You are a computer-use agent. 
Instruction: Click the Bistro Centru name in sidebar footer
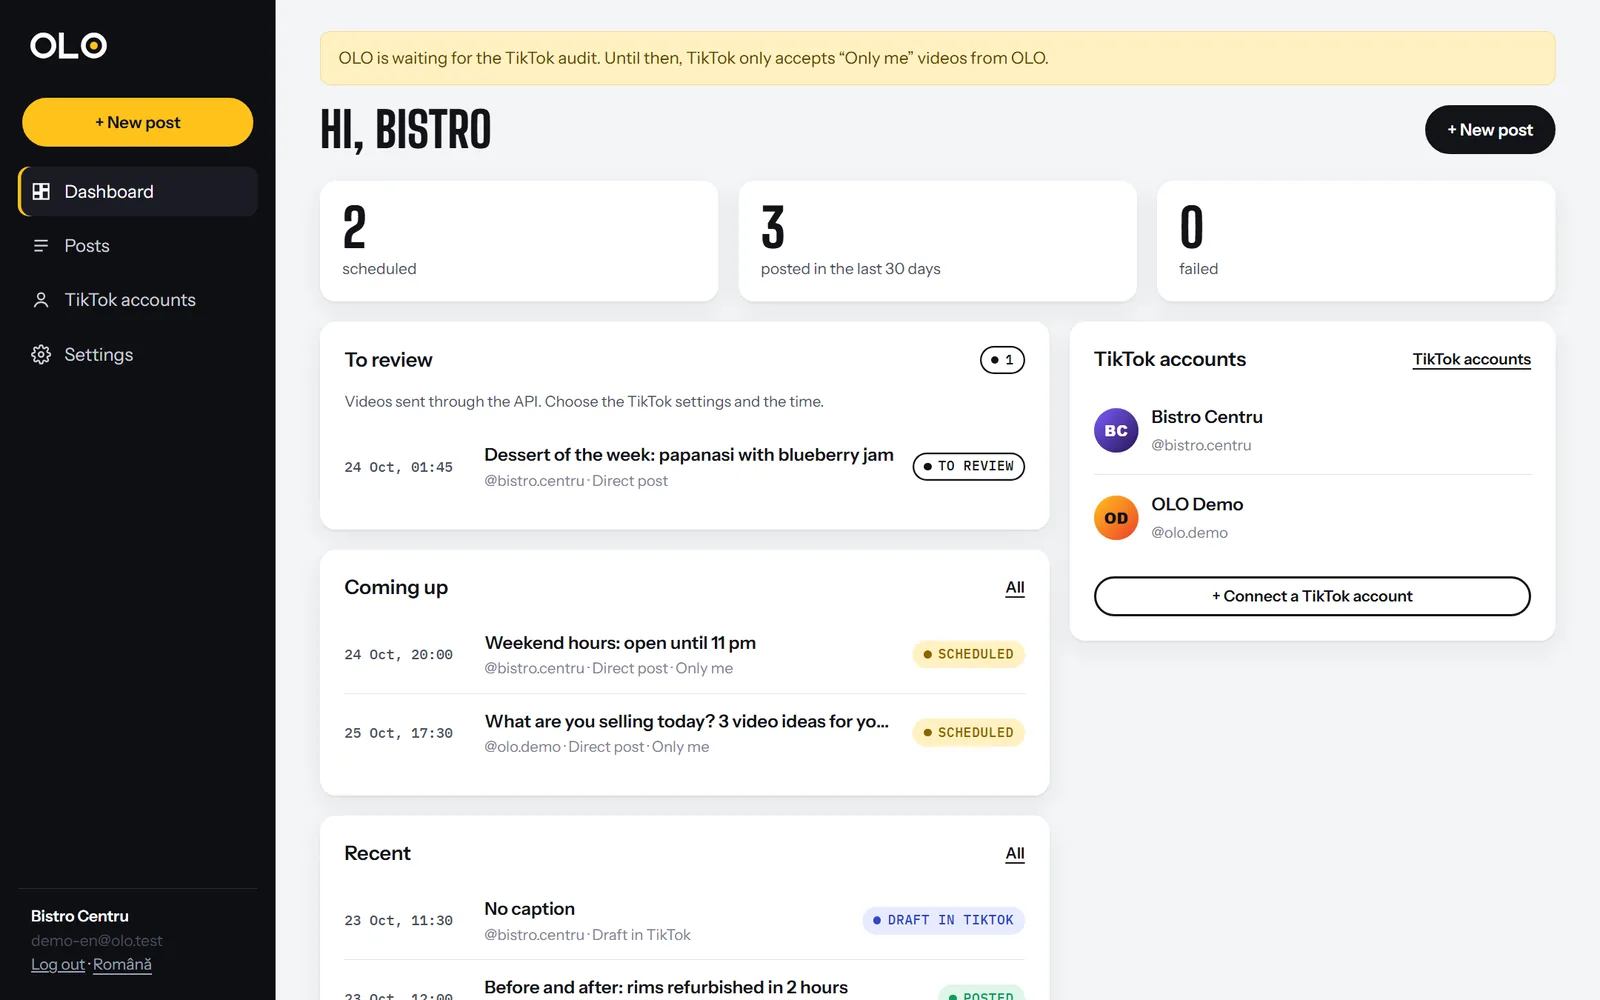pos(80,916)
